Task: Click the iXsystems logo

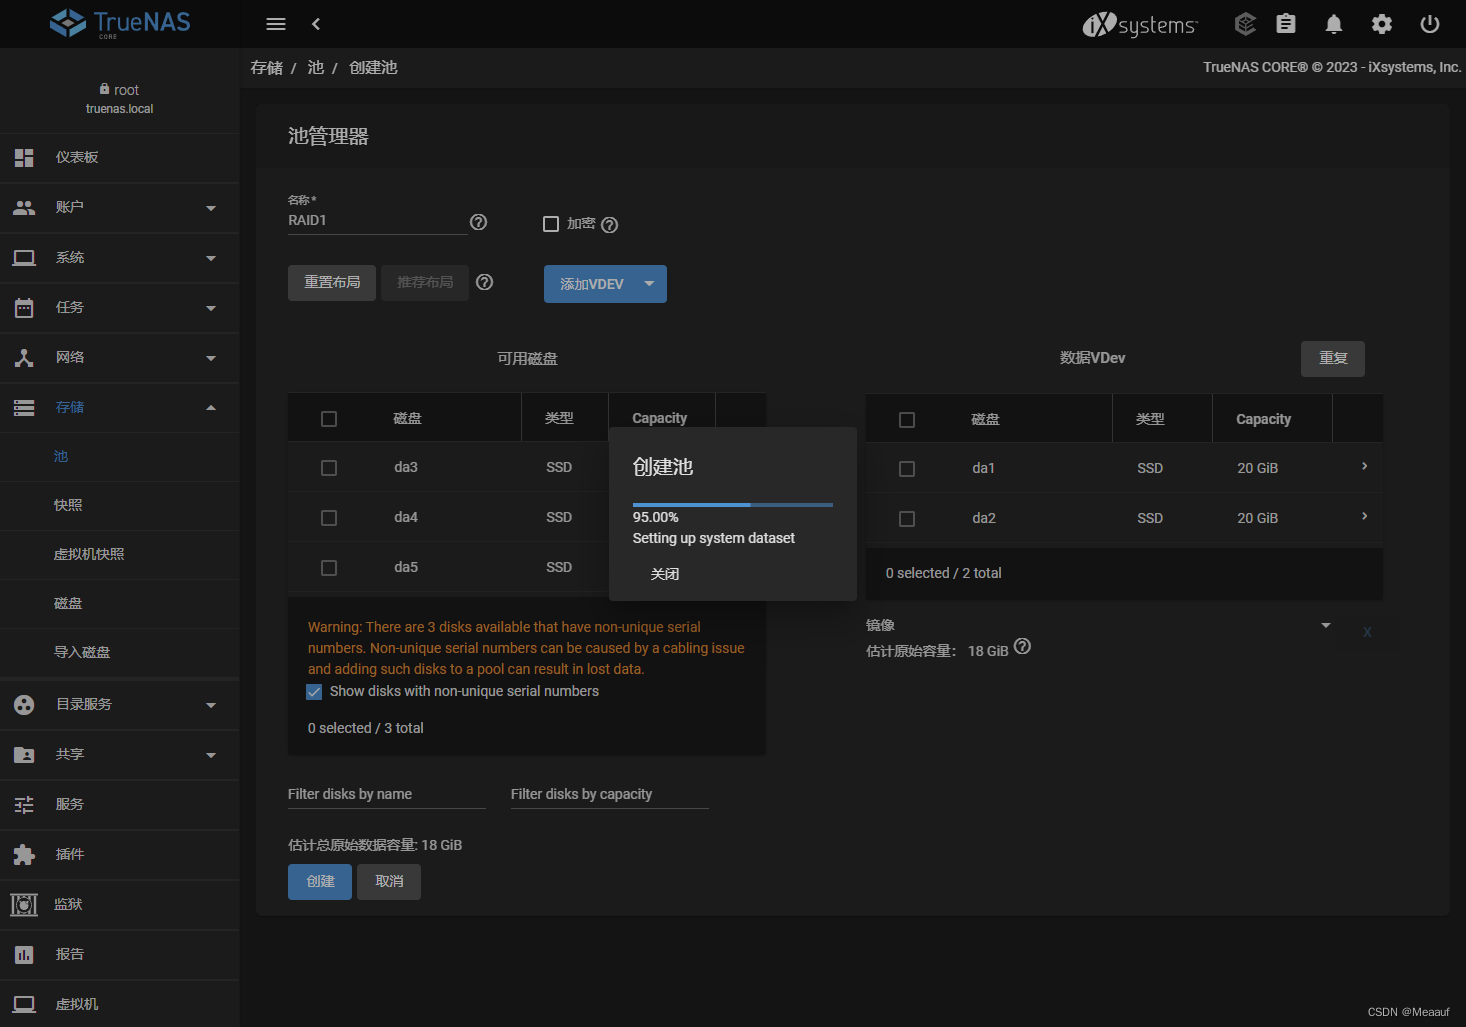Action: (1140, 24)
